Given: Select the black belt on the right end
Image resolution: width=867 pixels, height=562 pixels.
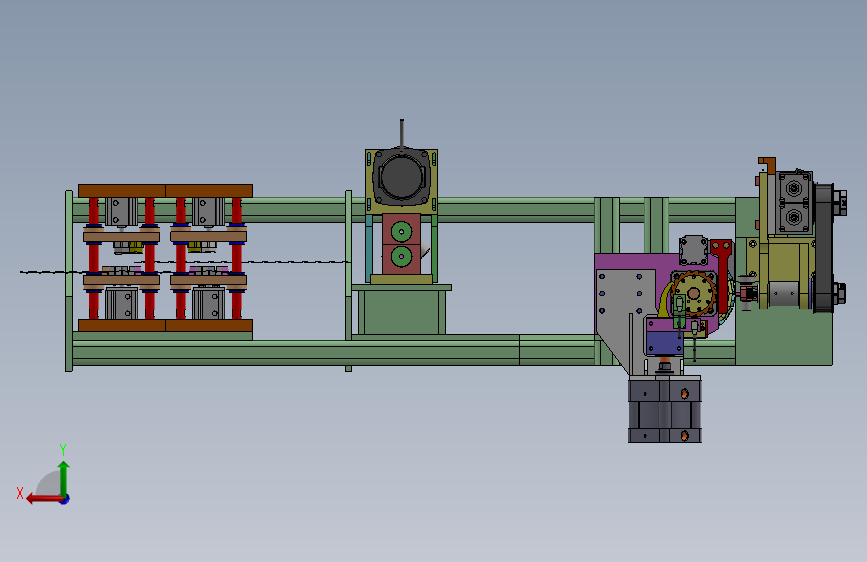Looking at the screenshot, I should click(x=824, y=248).
